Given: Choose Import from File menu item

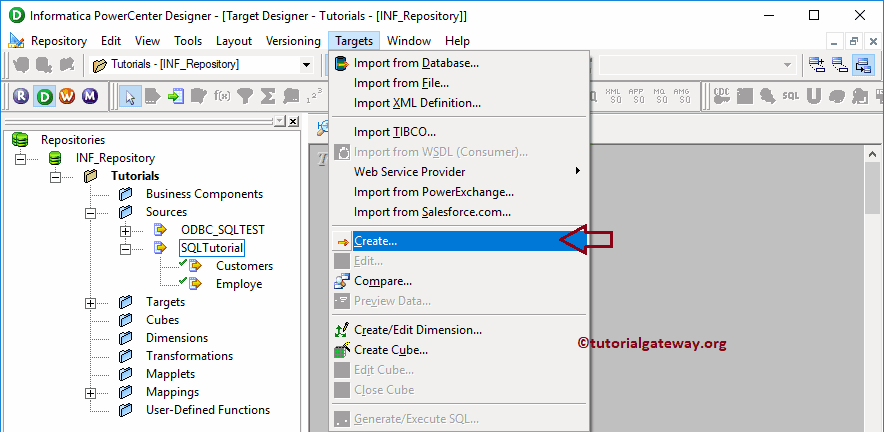Looking at the screenshot, I should pyautogui.click(x=460, y=83).
